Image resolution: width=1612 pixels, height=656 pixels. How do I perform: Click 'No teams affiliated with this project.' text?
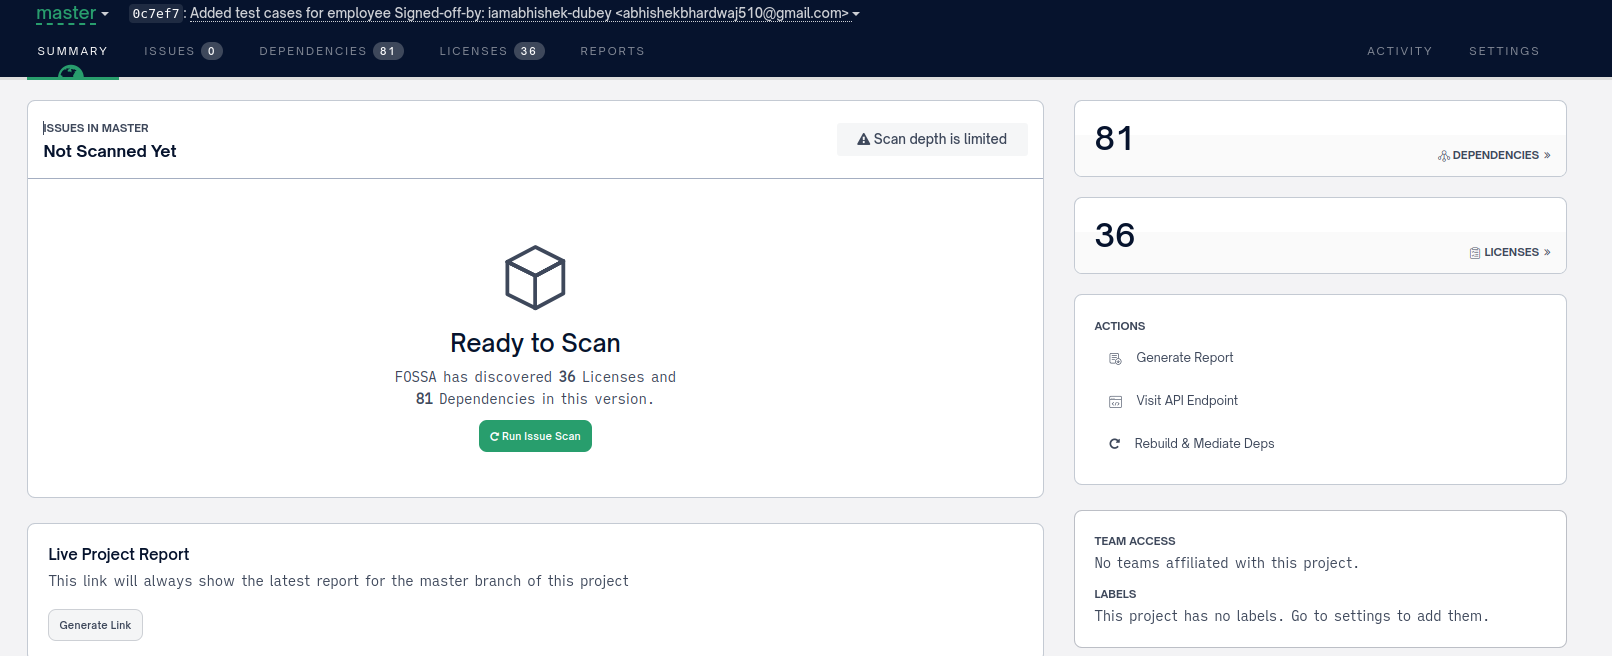click(1226, 563)
